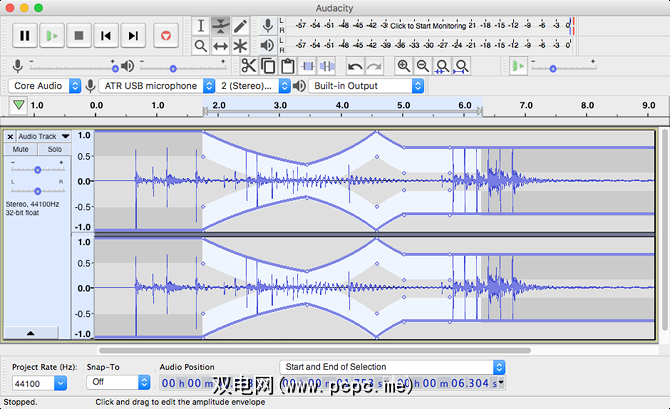Click the Pause button
This screenshot has width=670, height=409.
[25, 35]
